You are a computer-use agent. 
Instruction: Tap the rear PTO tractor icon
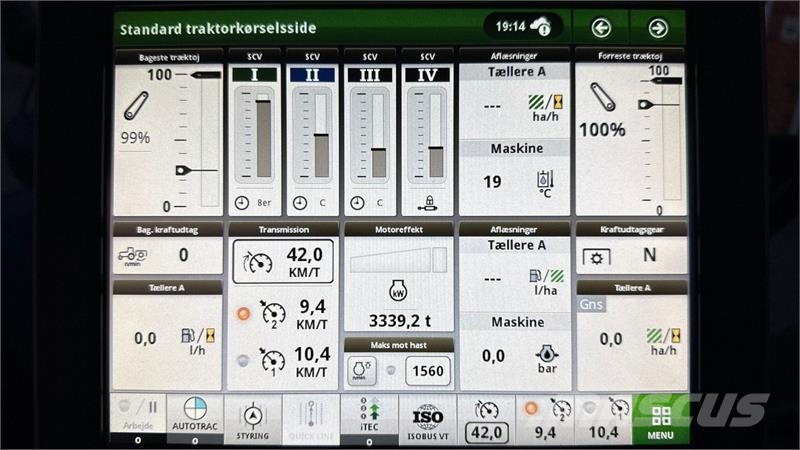click(x=132, y=256)
